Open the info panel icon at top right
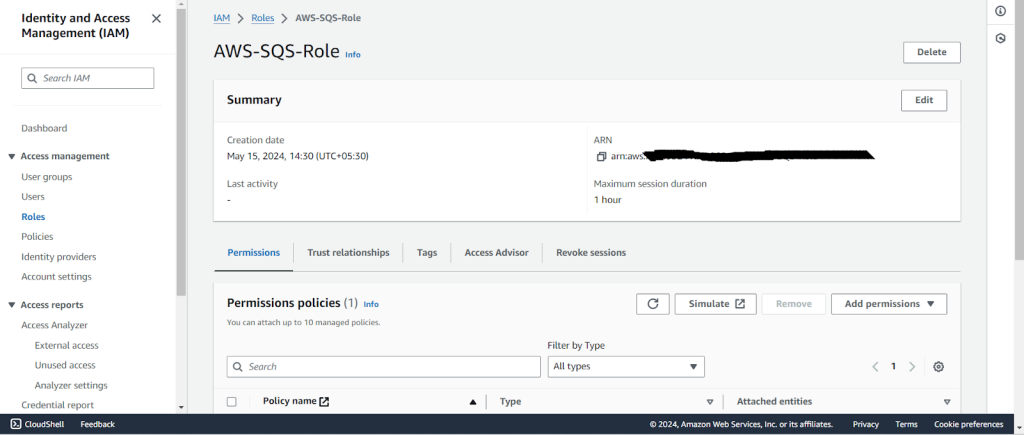The height and width of the screenshot is (435, 1024). pos(1000,11)
